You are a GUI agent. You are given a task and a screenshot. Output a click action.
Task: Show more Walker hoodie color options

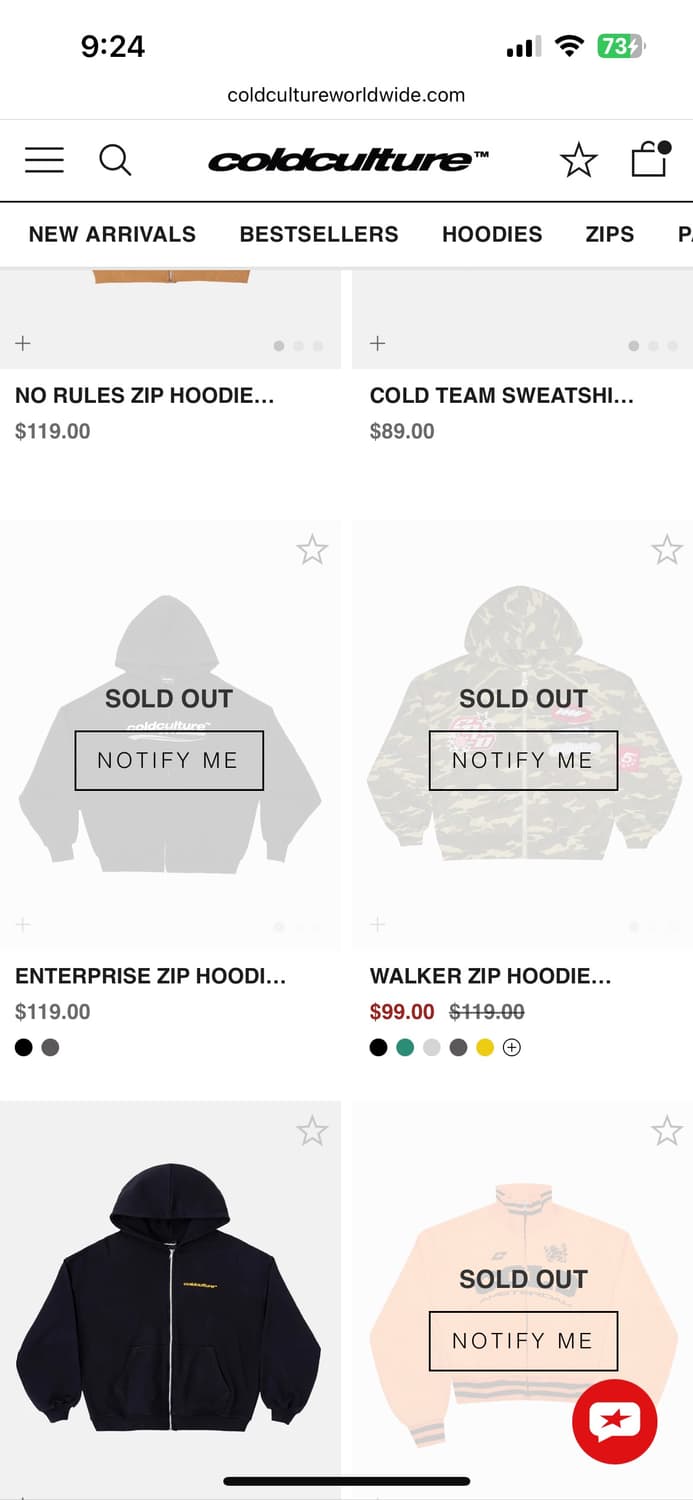coord(512,1048)
